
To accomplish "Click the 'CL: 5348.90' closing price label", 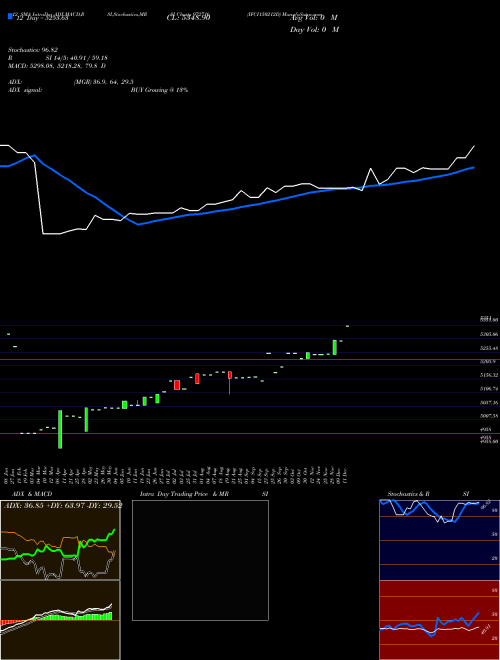I will click(189, 18).
